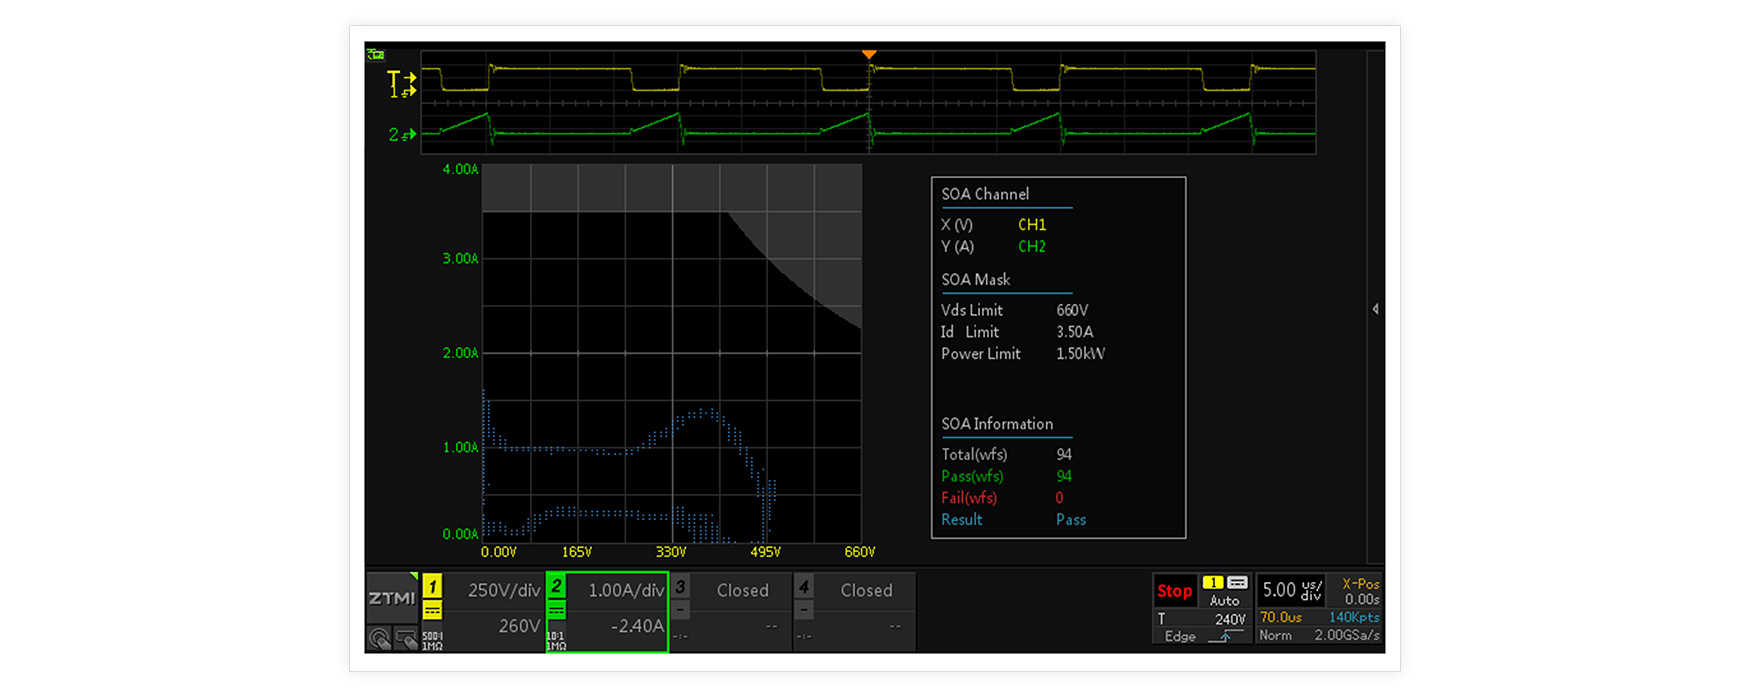Click channel 2 green coupling icon
This screenshot has width=1760, height=700.
click(x=557, y=610)
